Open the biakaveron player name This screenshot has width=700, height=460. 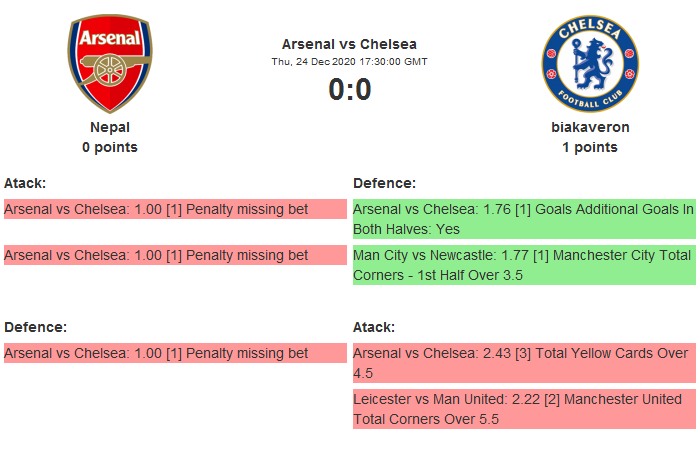(x=590, y=127)
